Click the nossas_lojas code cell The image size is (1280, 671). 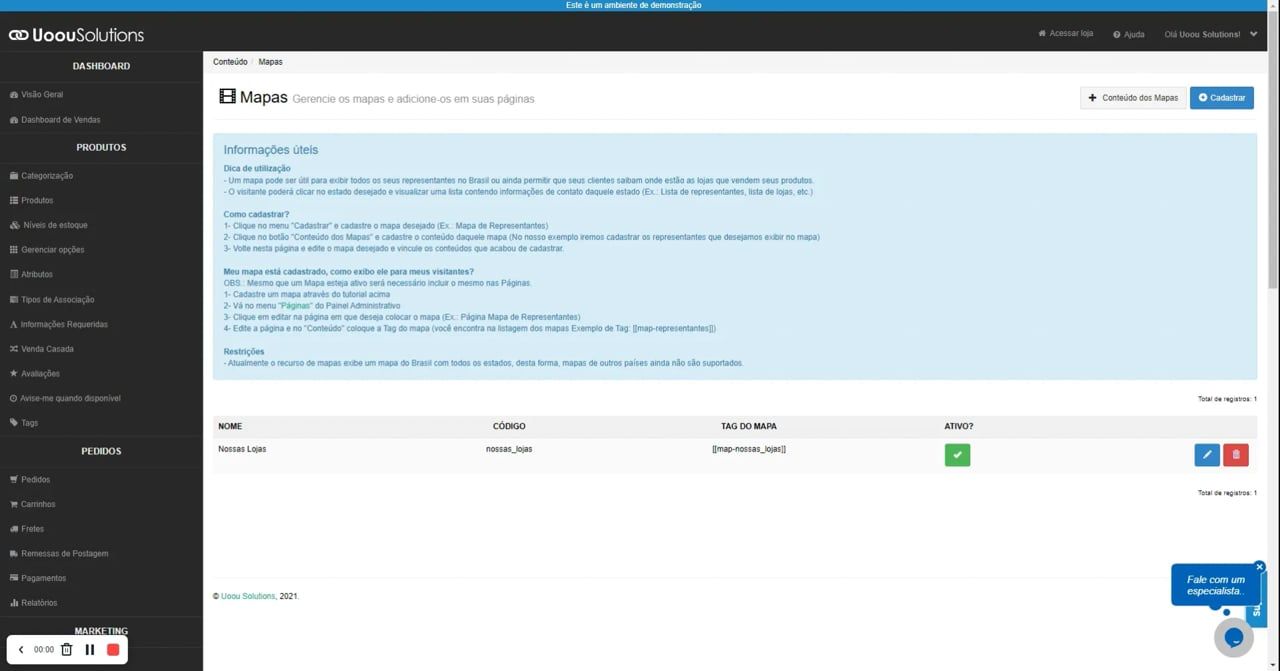pyautogui.click(x=509, y=449)
